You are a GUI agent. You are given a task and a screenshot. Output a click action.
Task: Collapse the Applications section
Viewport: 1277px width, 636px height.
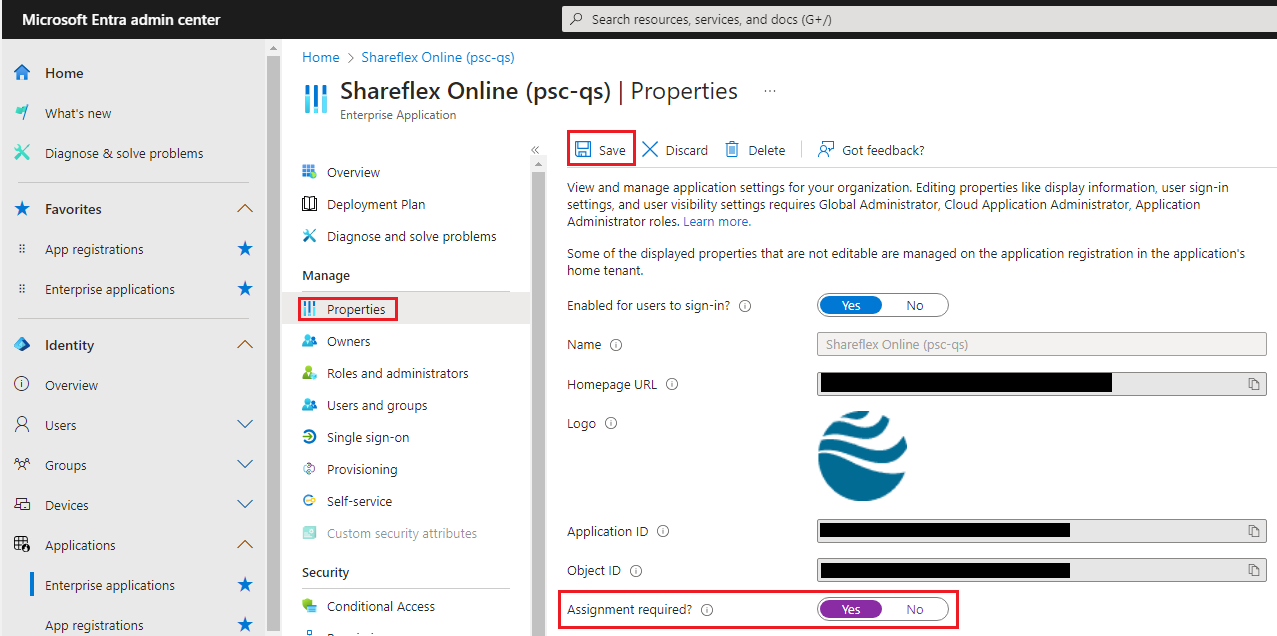[245, 545]
